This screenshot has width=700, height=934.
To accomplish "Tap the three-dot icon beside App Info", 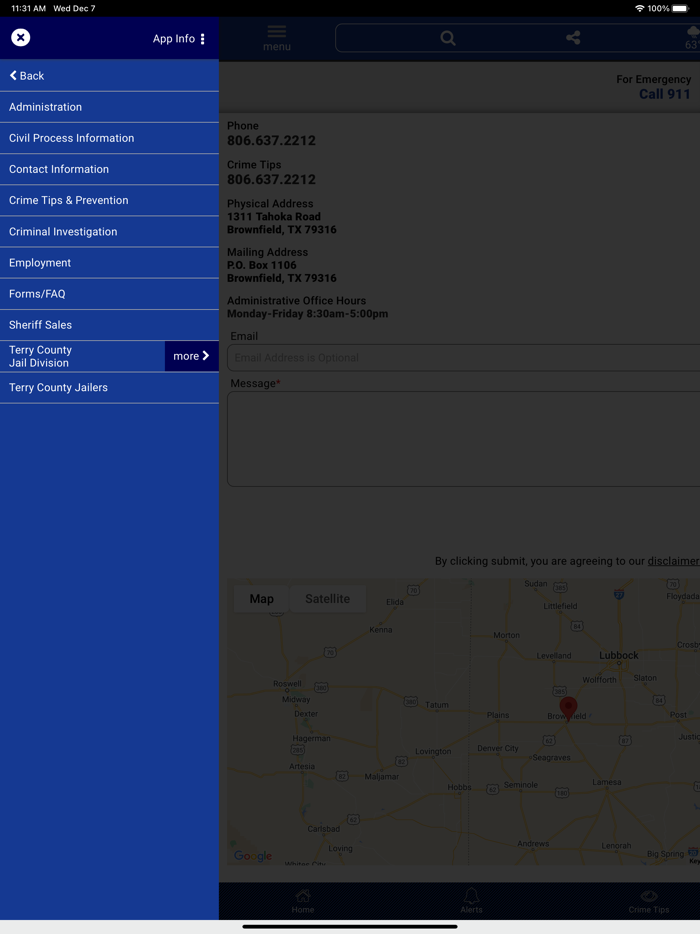I will (x=203, y=39).
